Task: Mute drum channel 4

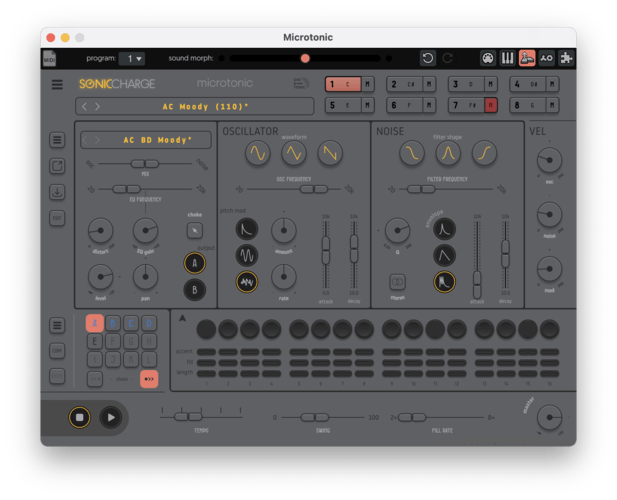Action: click(x=552, y=84)
